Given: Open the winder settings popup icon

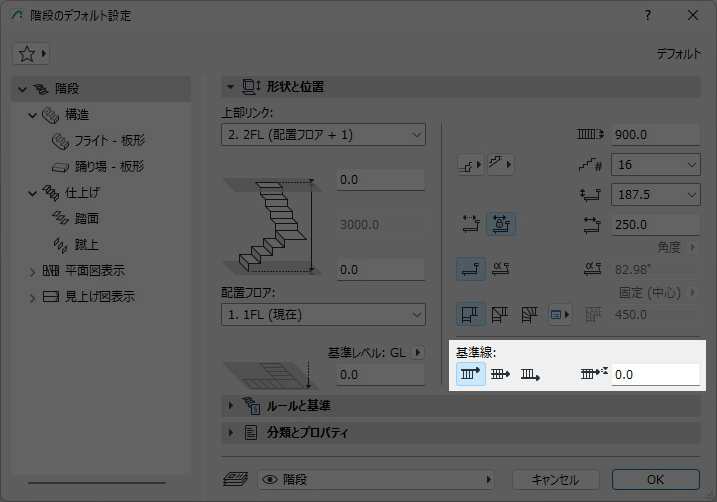Looking at the screenshot, I should [x=560, y=316].
